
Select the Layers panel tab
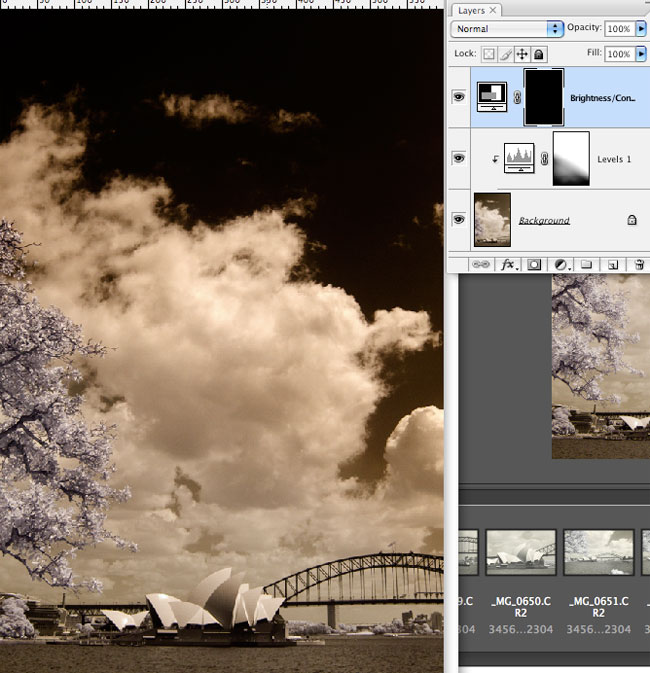click(x=472, y=10)
